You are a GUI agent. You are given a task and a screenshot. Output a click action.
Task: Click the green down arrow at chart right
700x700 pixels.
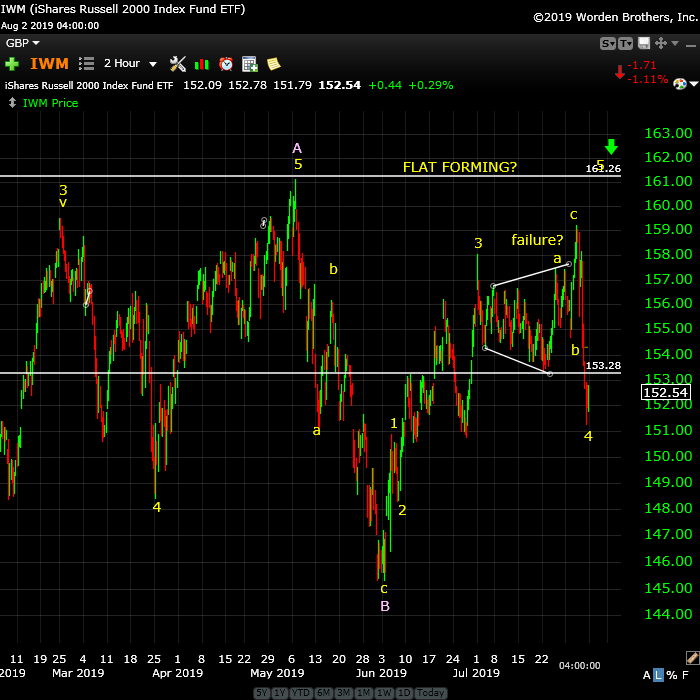click(611, 146)
